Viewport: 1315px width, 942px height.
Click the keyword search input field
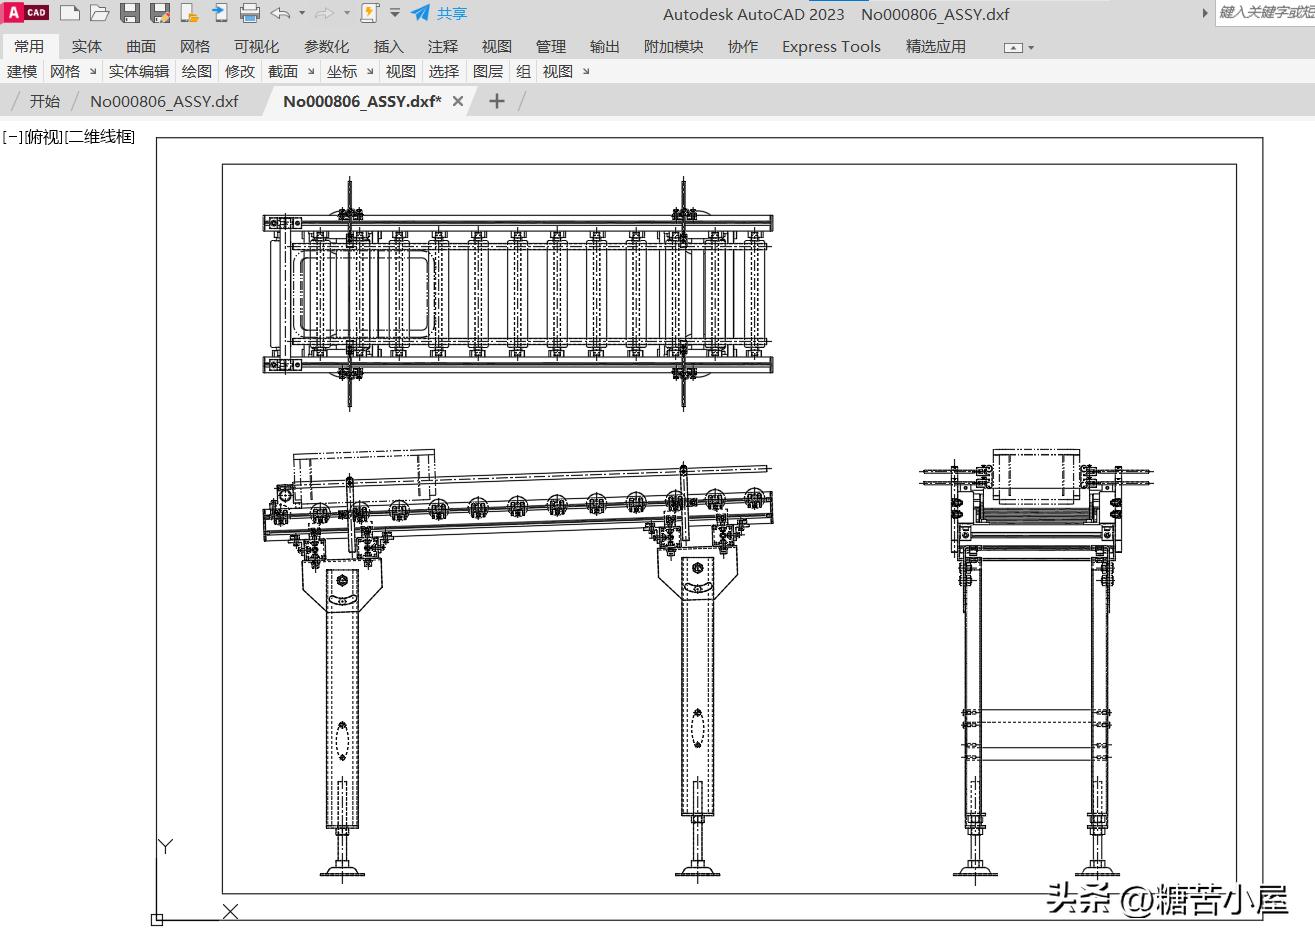tap(1264, 13)
